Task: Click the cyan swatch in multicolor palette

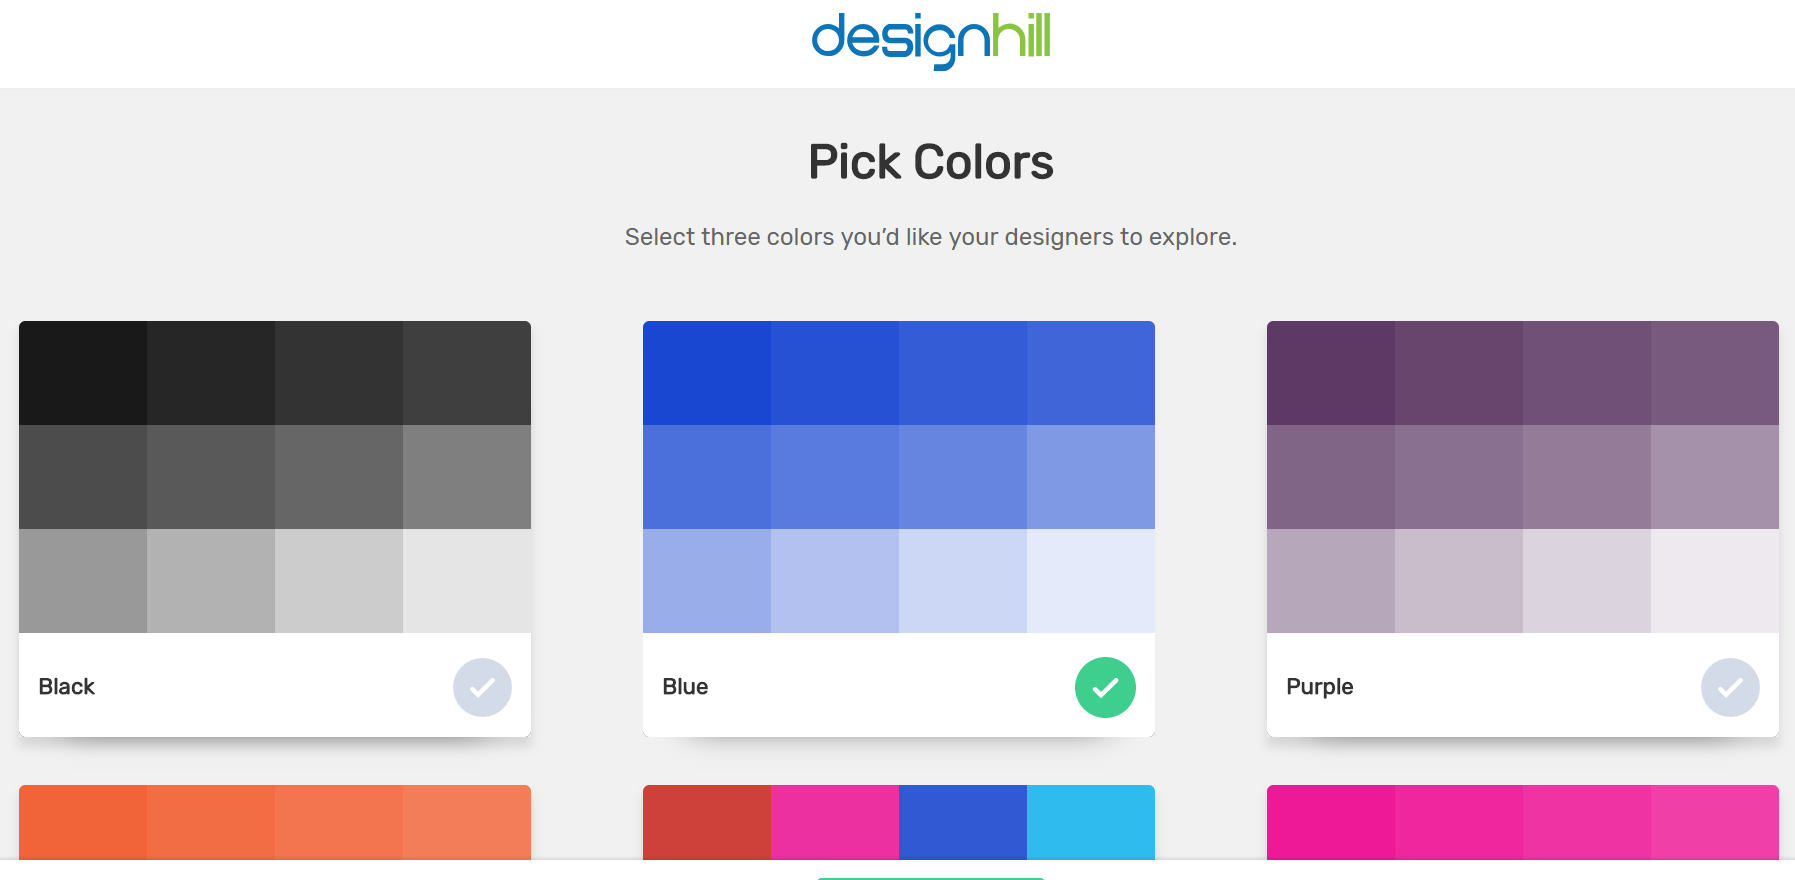Action: (1091, 822)
